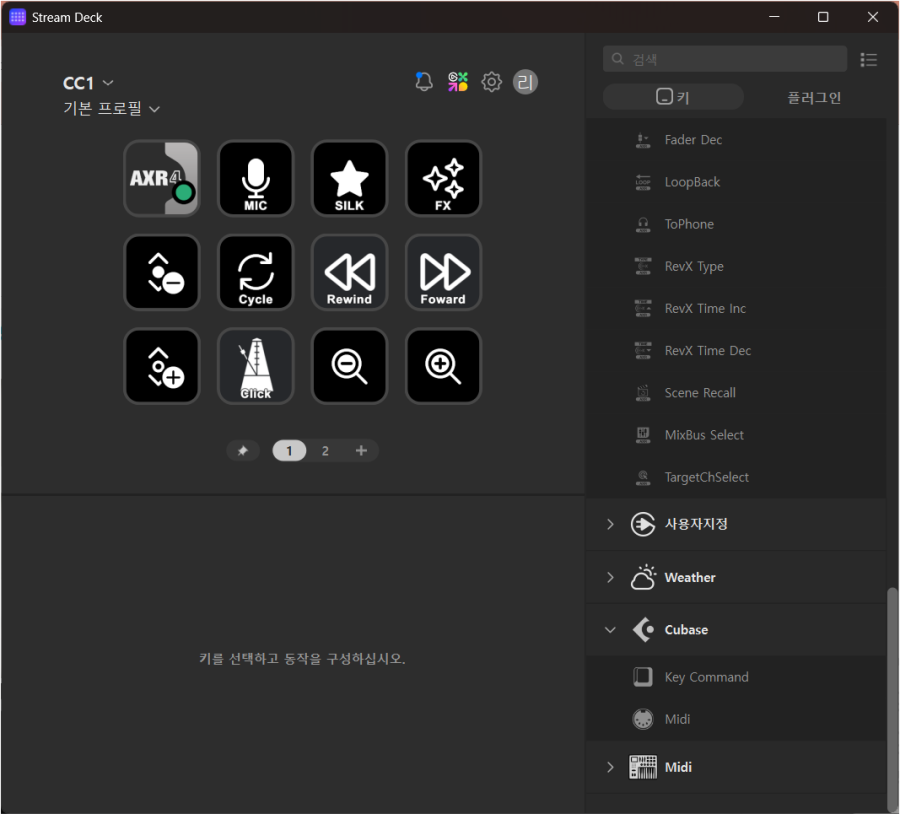Minimize the Stream Deck window
Viewport: 900px width, 814px height.
tap(774, 17)
